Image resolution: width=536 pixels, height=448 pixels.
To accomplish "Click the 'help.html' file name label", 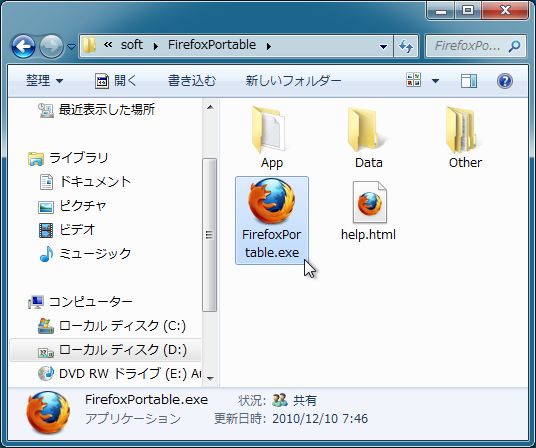I will (x=368, y=234).
